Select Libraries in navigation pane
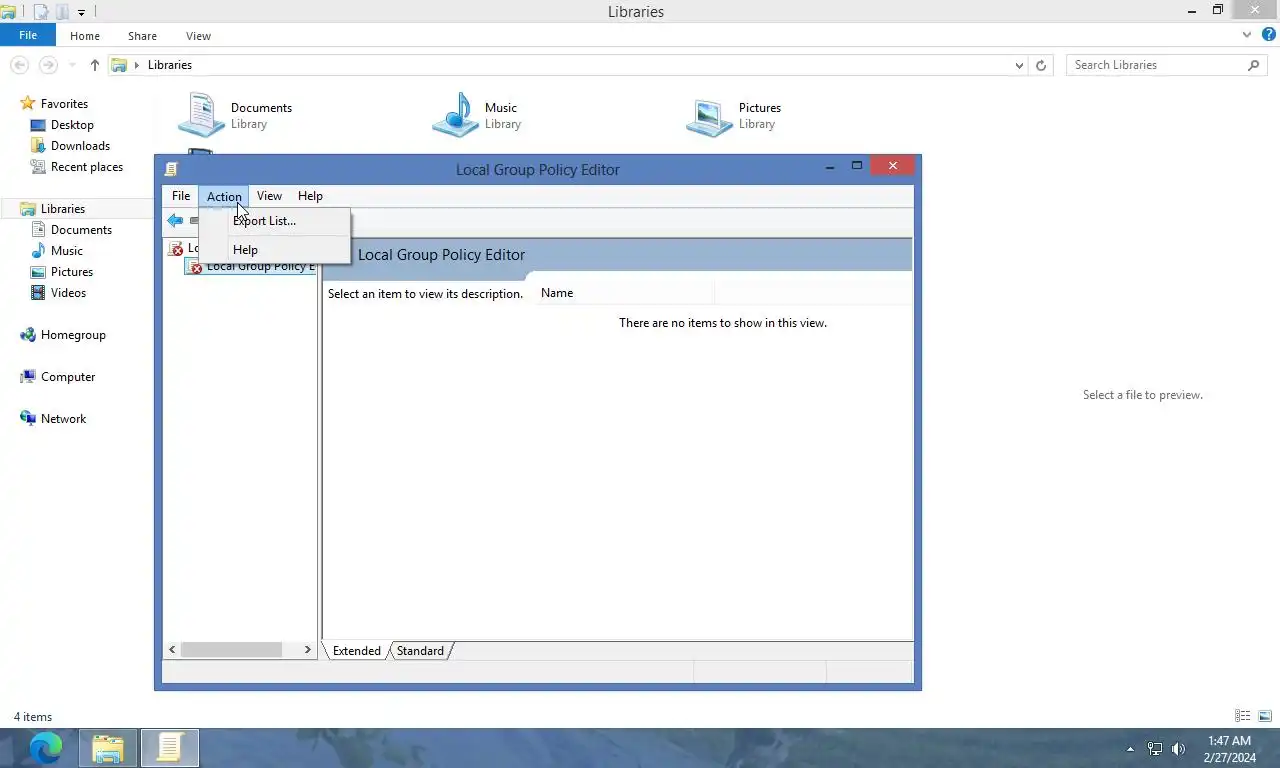Screen dimensions: 1280x768 [63, 209]
